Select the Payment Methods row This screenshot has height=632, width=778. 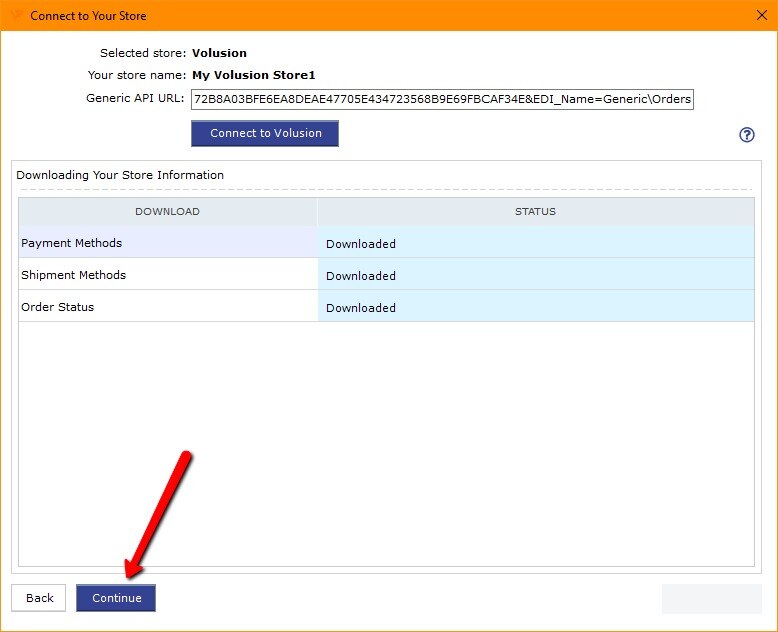pyautogui.click(x=386, y=243)
